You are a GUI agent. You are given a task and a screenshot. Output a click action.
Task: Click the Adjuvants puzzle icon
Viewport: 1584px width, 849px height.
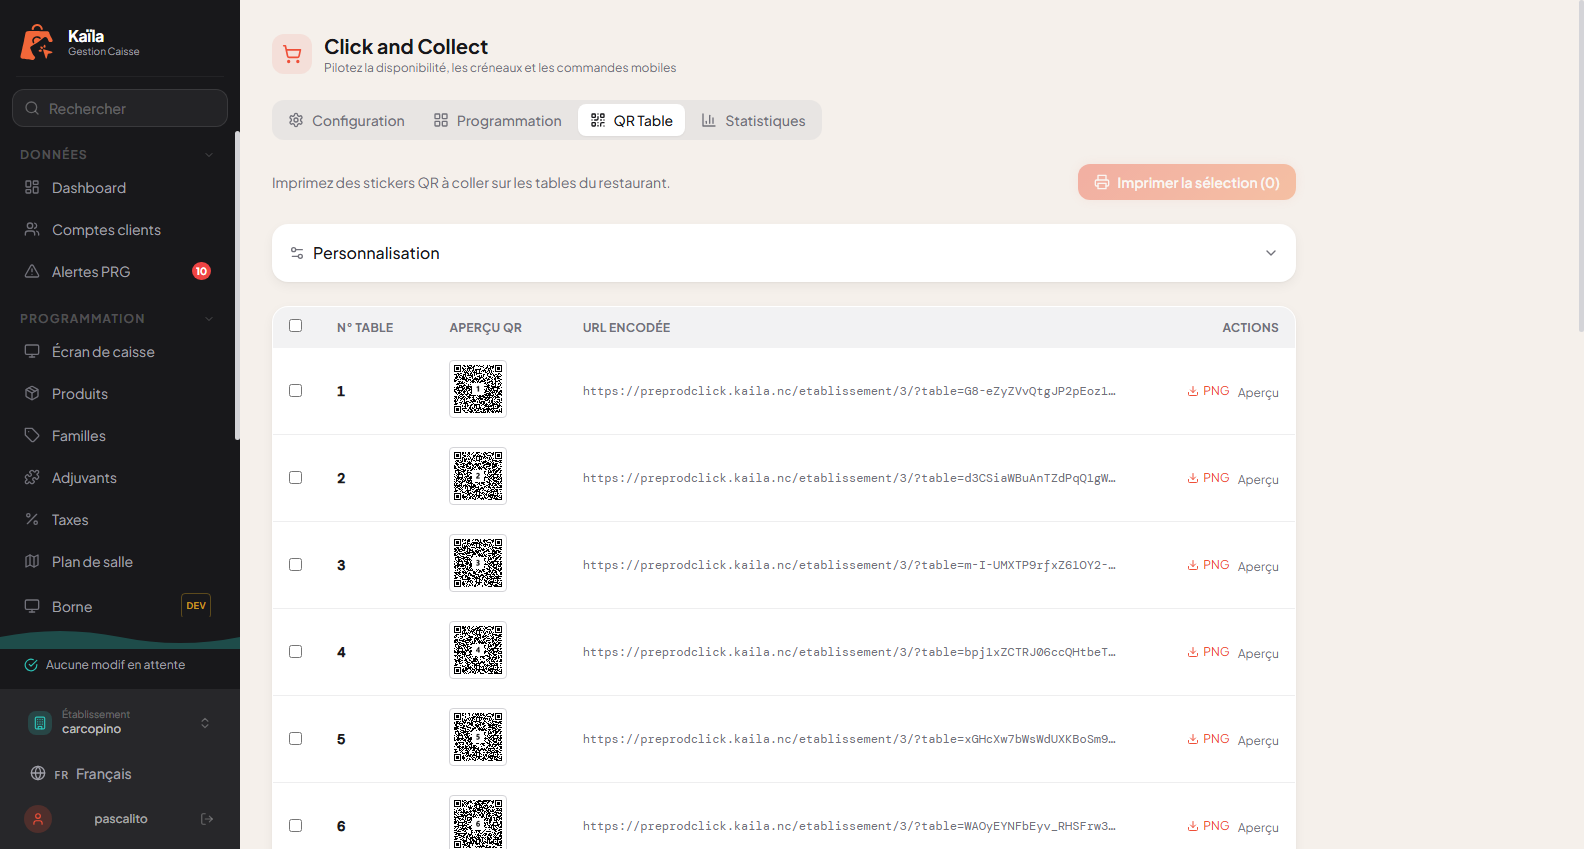coord(32,477)
